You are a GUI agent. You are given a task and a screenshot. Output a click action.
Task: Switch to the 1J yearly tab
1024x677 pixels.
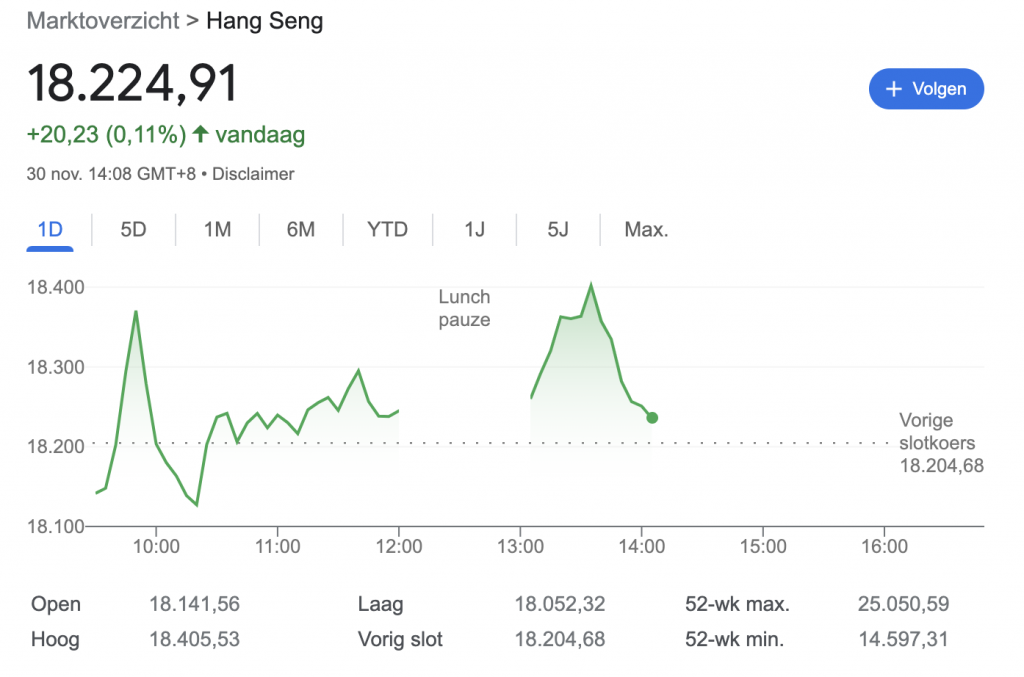474,229
